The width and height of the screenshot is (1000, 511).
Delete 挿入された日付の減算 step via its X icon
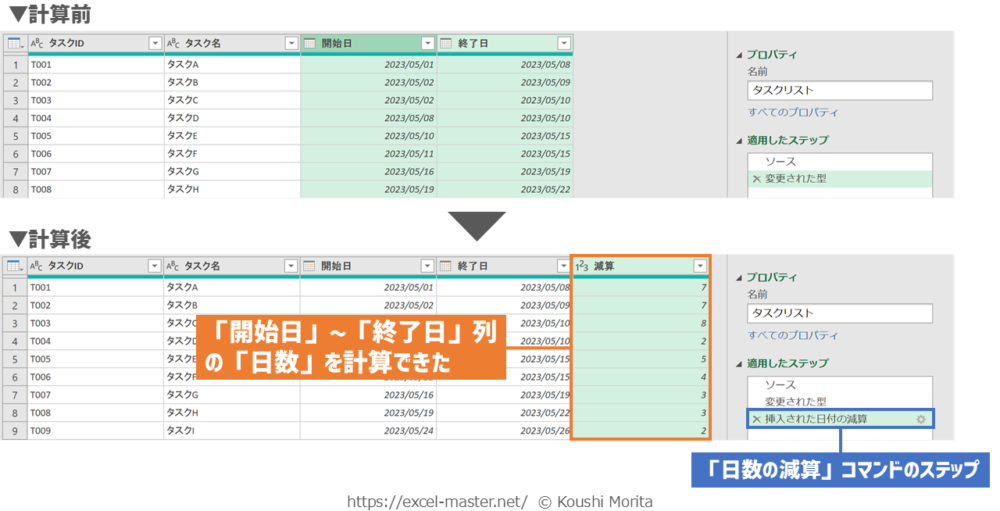point(756,419)
